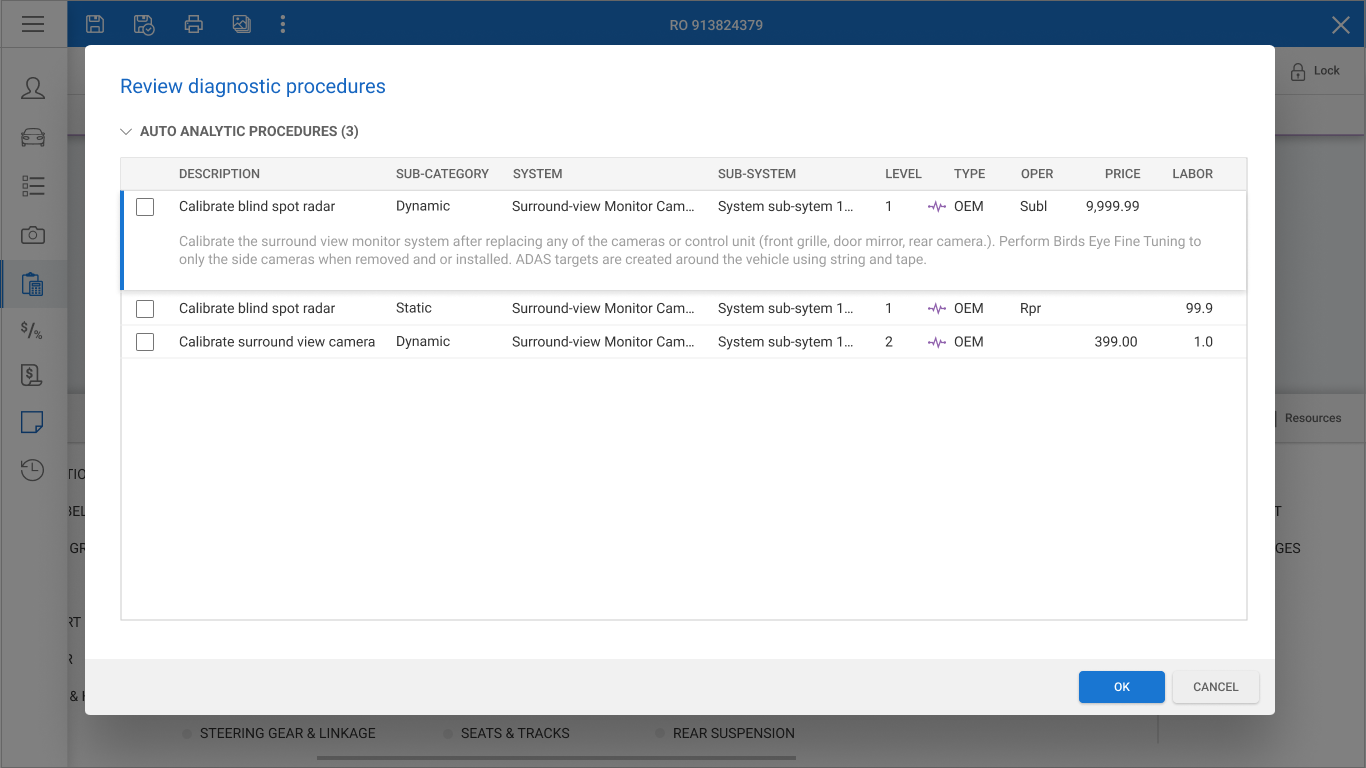
Task: Select the vehicle sidebar icon
Action: (x=33, y=137)
